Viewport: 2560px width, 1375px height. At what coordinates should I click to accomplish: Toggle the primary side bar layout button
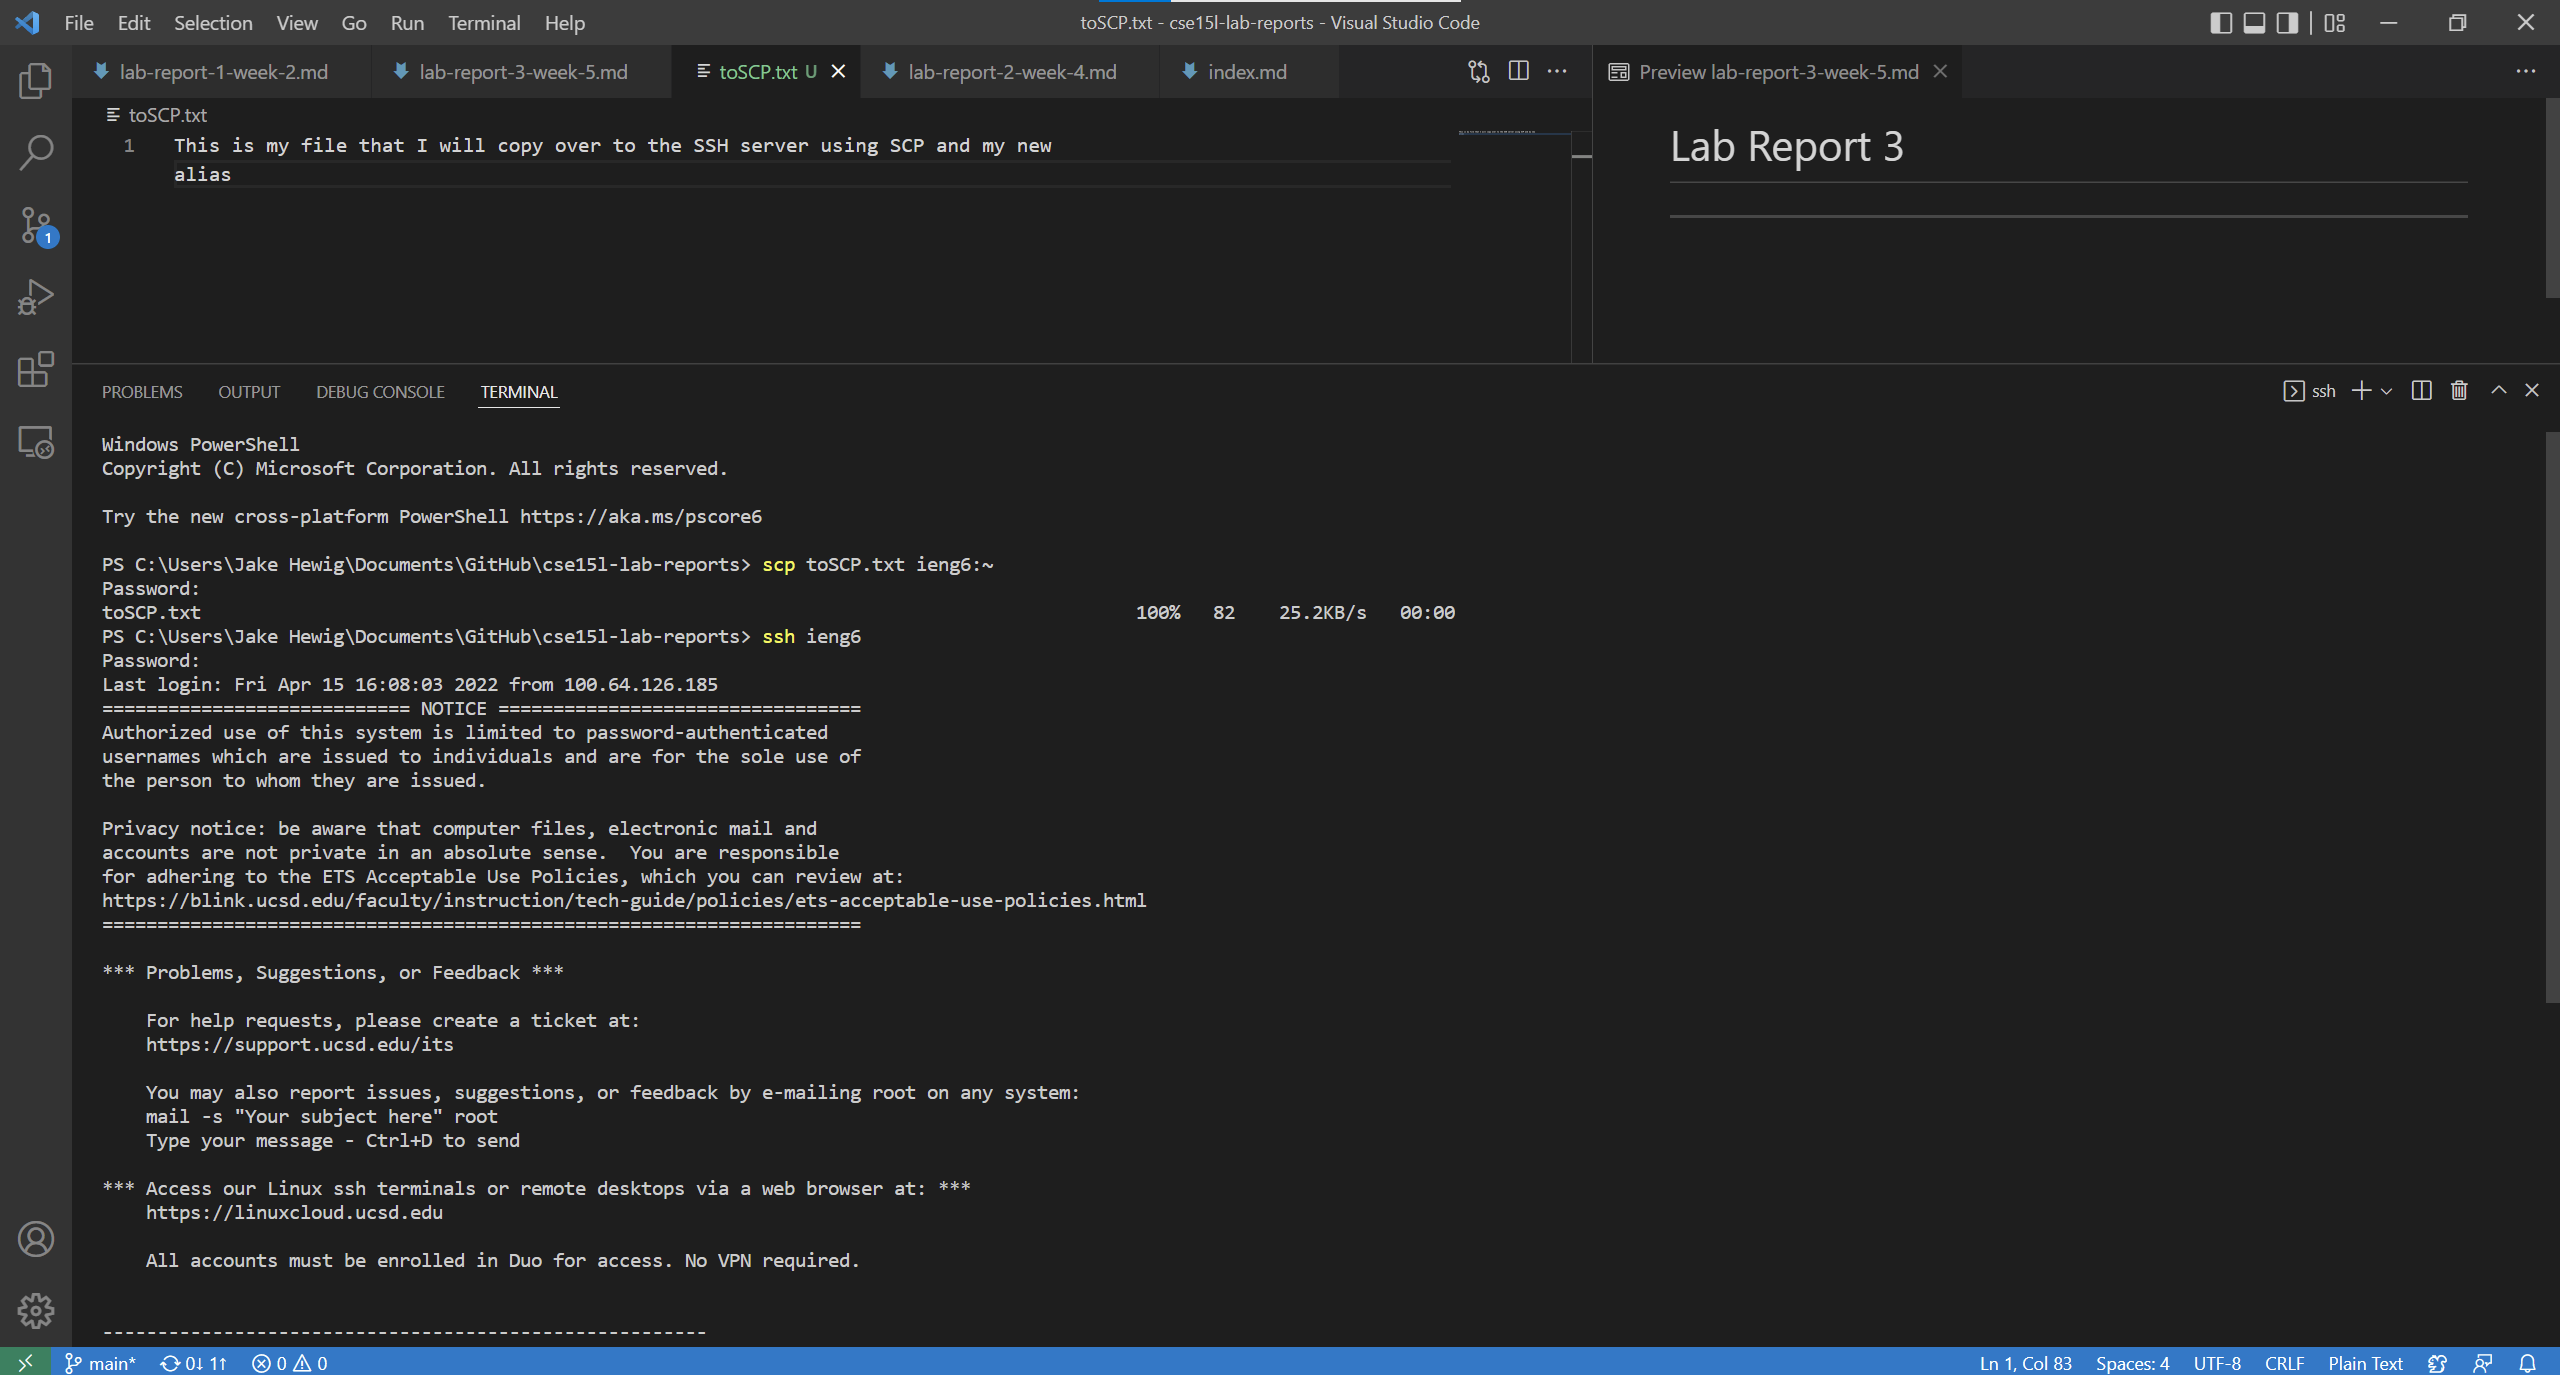(2221, 23)
